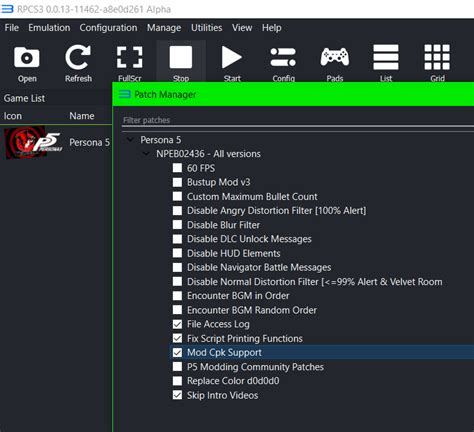The image size is (474, 432).
Task: Open the Utilities menu
Action: point(206,28)
